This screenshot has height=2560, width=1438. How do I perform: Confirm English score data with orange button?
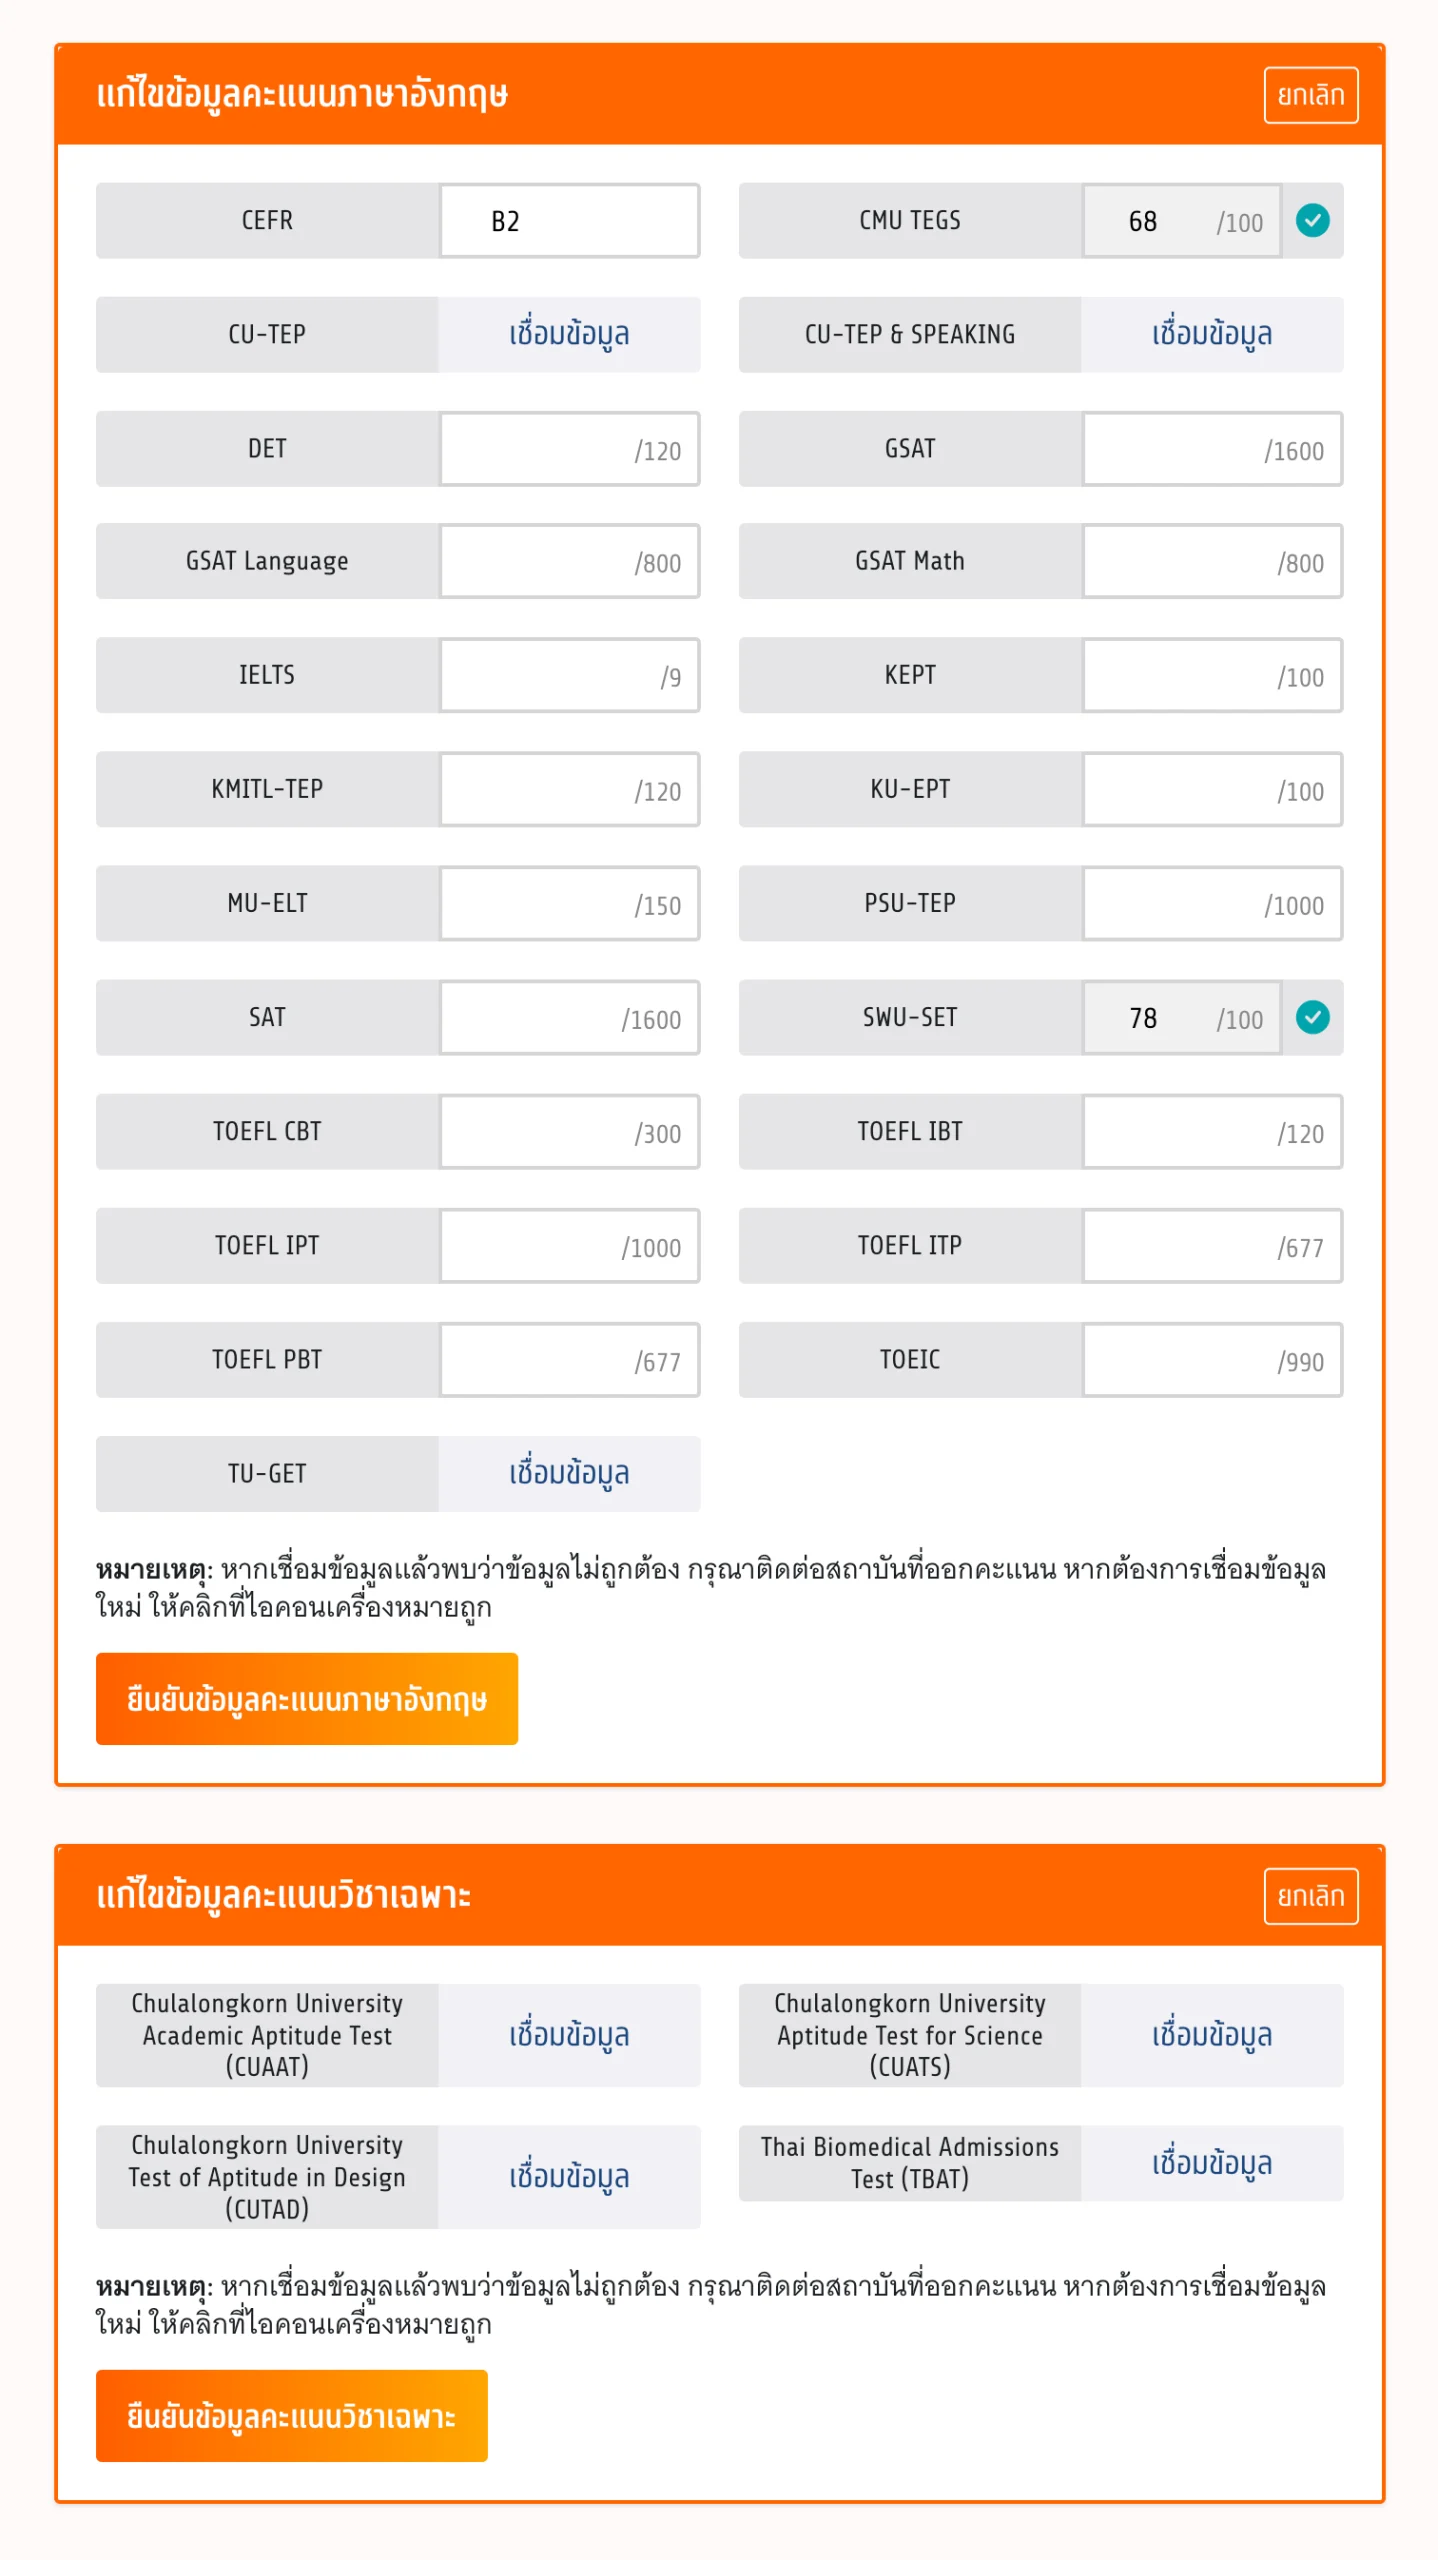[306, 1698]
